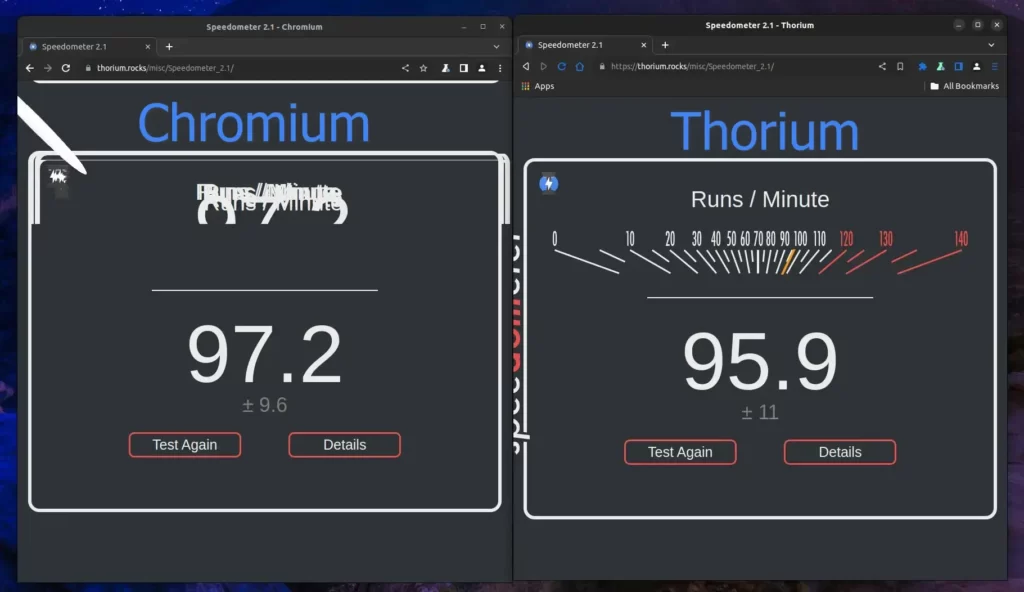The width and height of the screenshot is (1024, 592).
Task: Share this page from Chromium's toolbar
Action: [x=406, y=68]
